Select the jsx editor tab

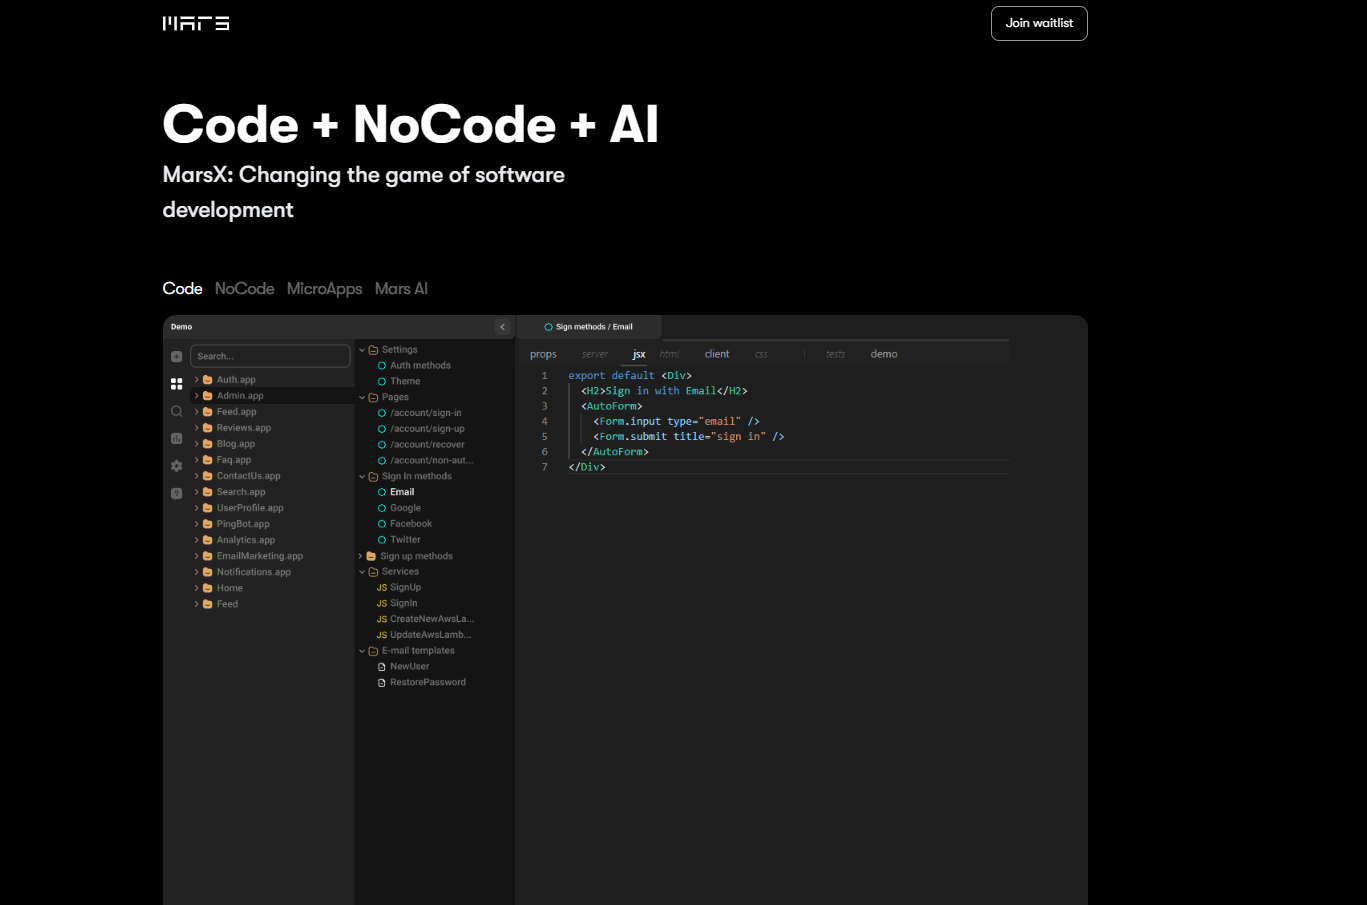639,354
